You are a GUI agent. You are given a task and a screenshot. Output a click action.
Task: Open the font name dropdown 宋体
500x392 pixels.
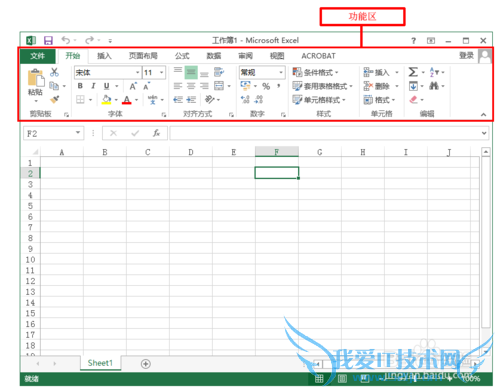tap(137, 72)
